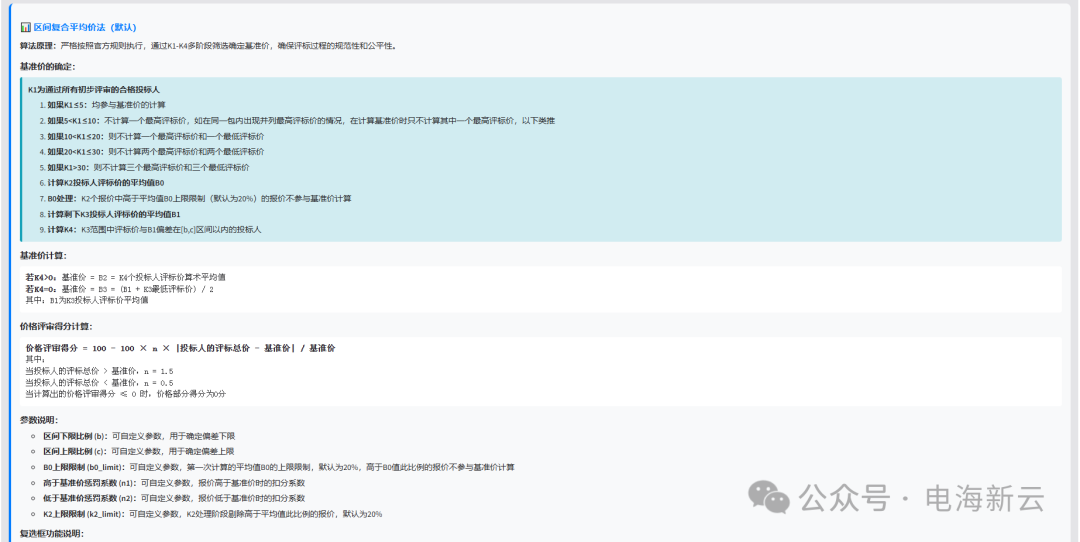Select the K1为通过所有初步评审的合格投标人 line
The height and width of the screenshot is (542, 1080).
click(93, 90)
